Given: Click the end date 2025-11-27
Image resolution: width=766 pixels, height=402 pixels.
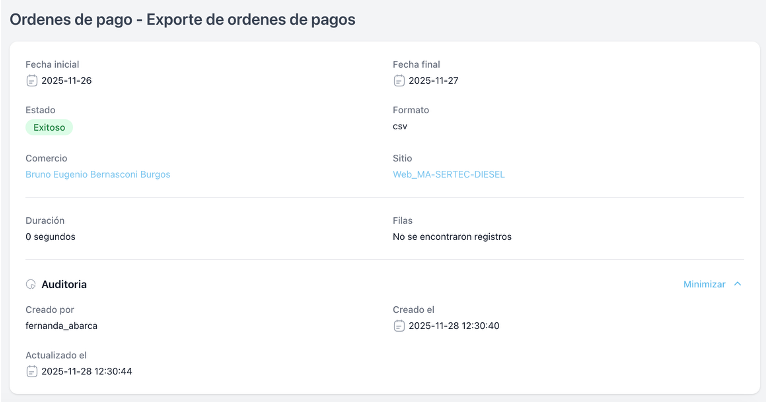Looking at the screenshot, I should pos(433,81).
